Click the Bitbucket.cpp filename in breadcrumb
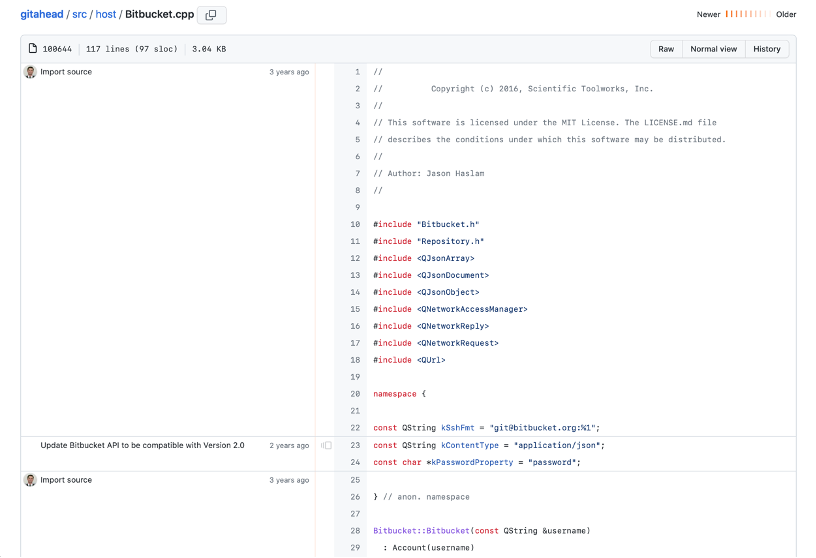 point(159,14)
